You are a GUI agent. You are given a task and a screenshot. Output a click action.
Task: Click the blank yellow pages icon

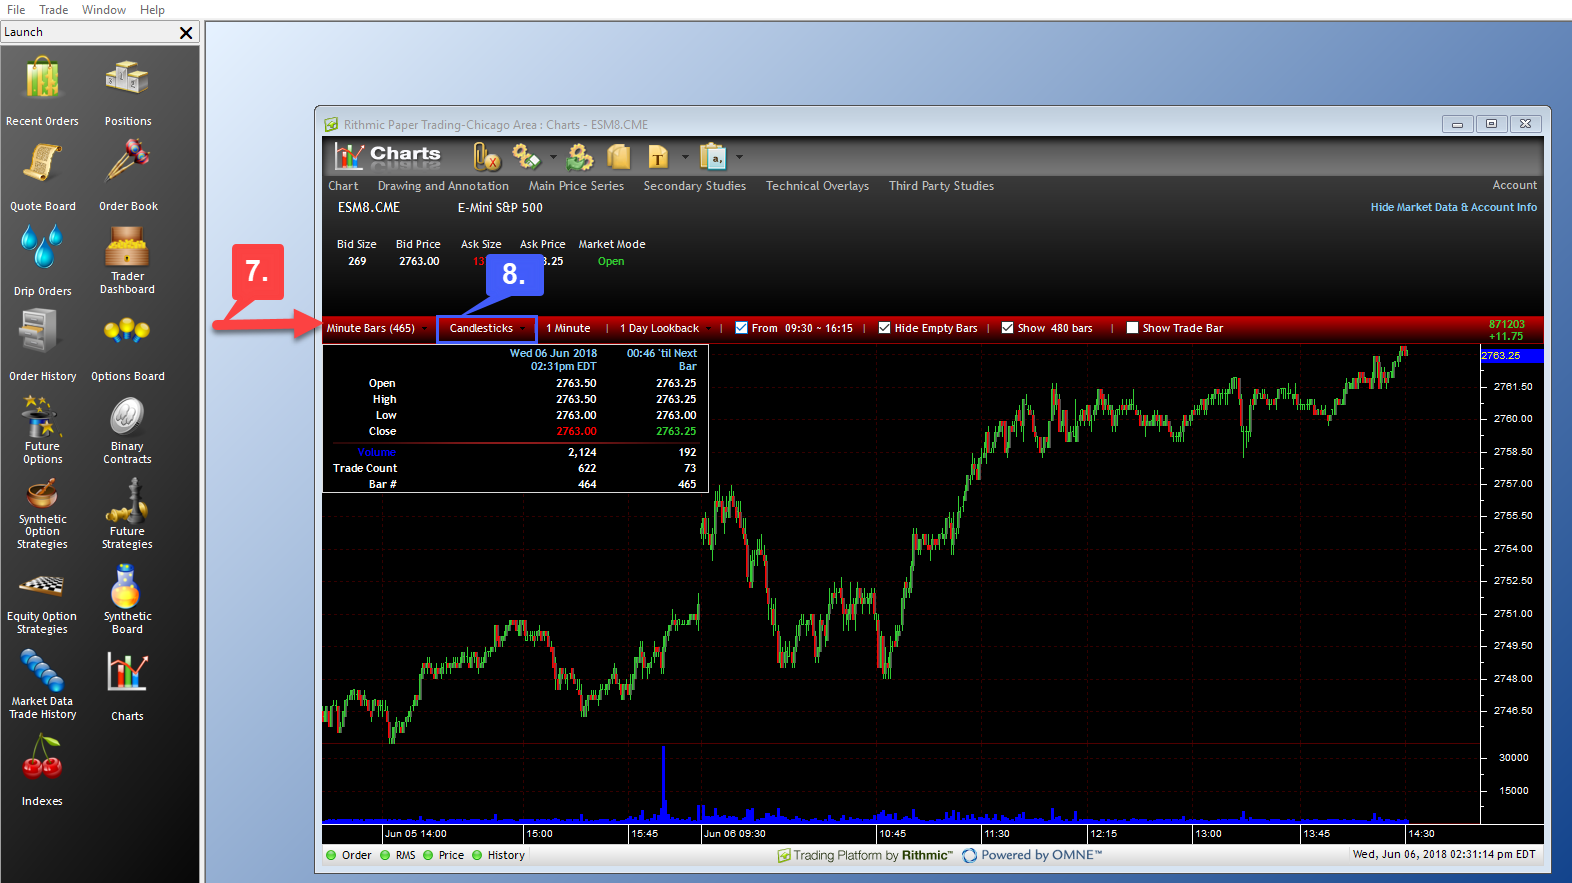tap(619, 157)
